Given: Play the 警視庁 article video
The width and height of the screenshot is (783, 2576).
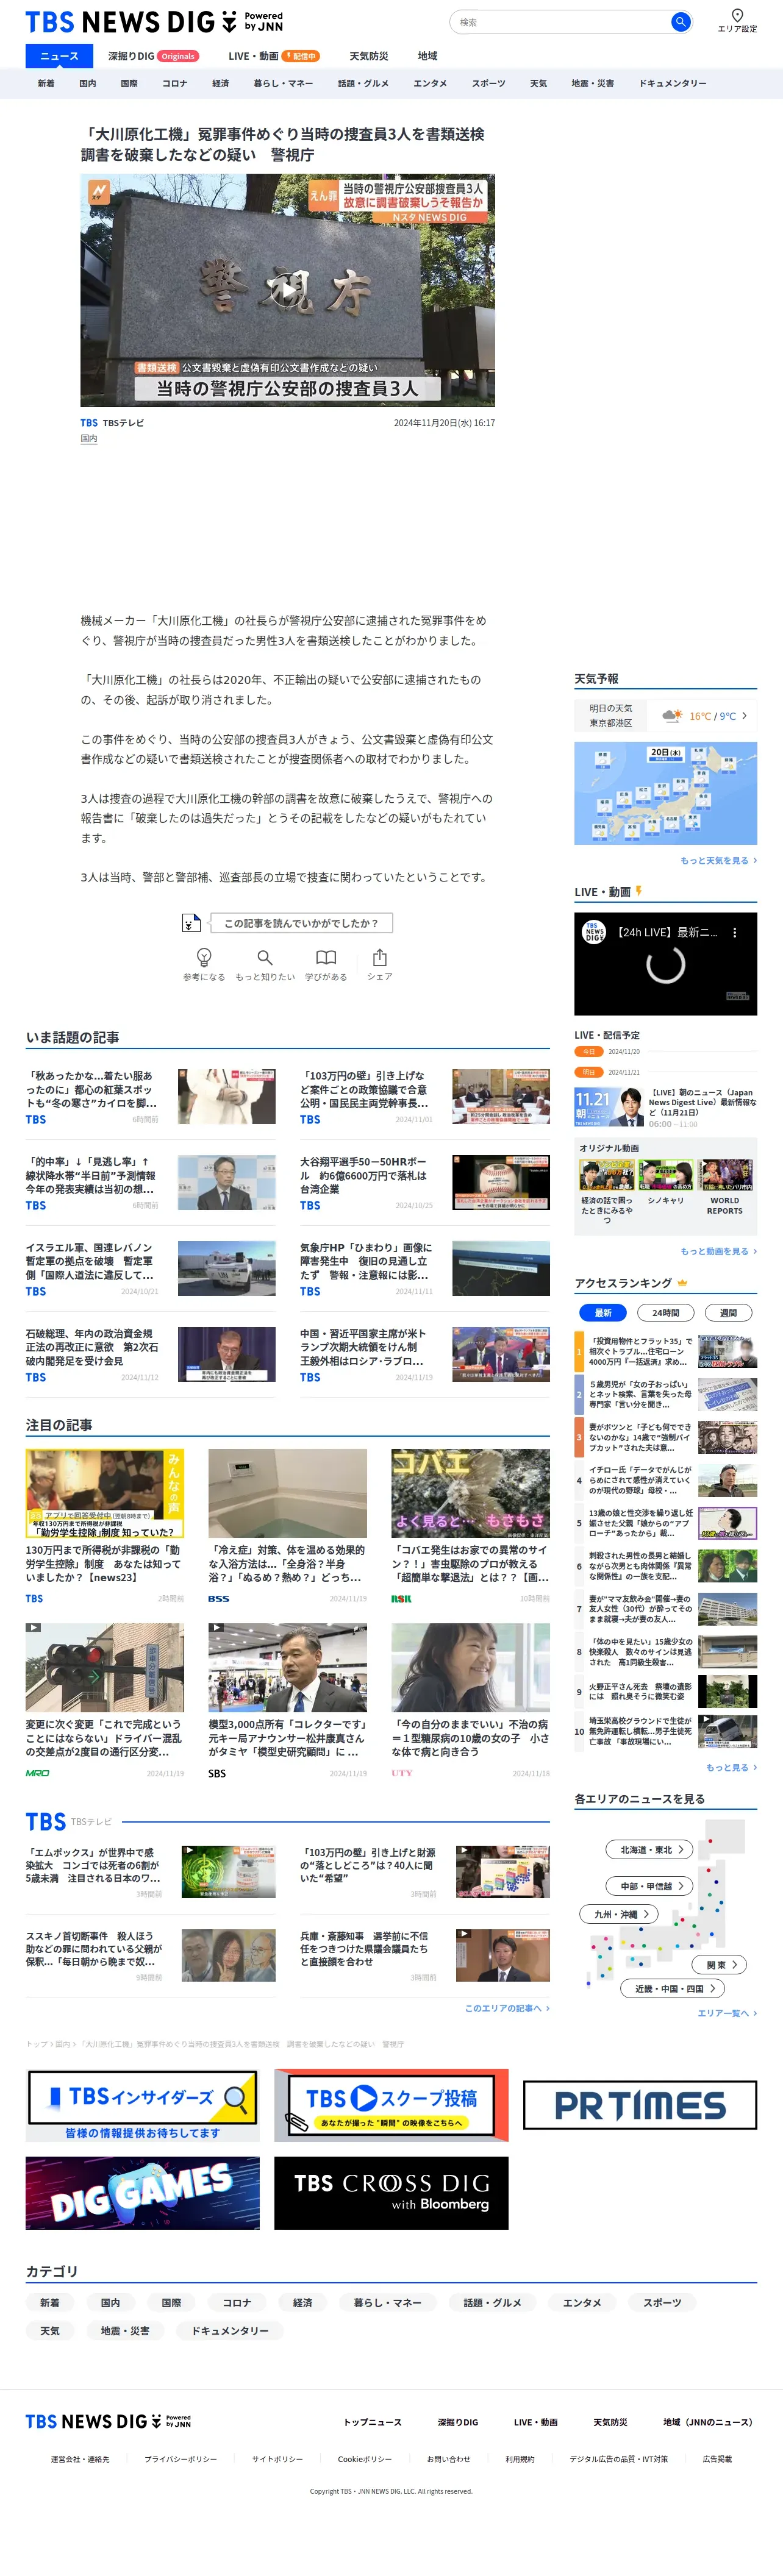Looking at the screenshot, I should [x=288, y=291].
